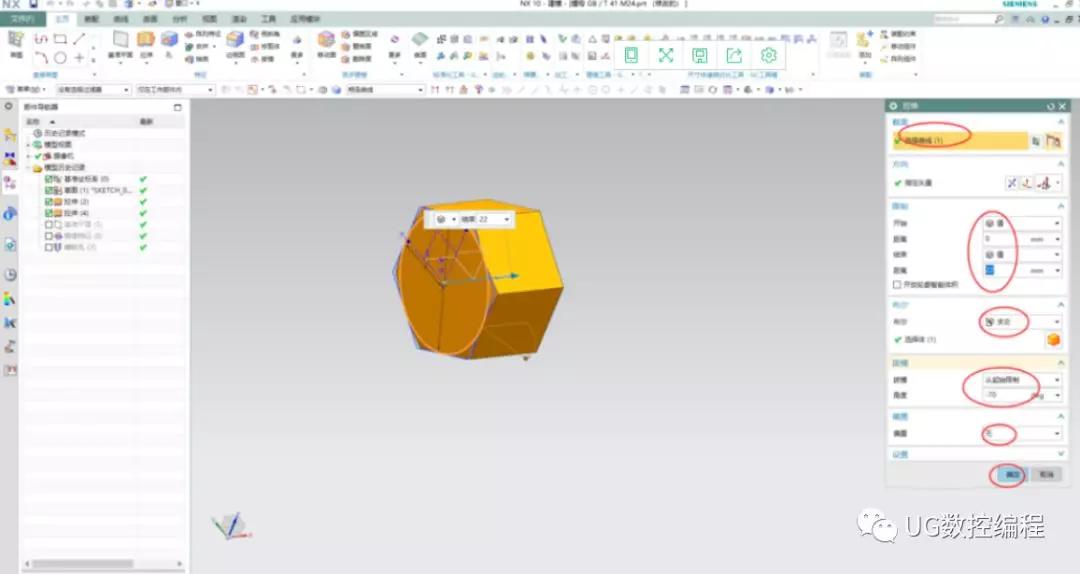Click the share overlay icon
This screenshot has height=574, width=1080.
tap(734, 55)
